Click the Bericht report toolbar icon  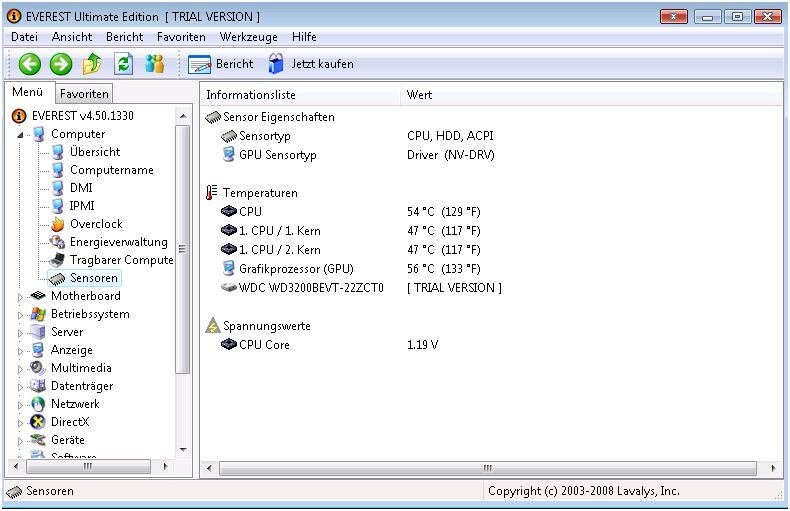pos(200,65)
